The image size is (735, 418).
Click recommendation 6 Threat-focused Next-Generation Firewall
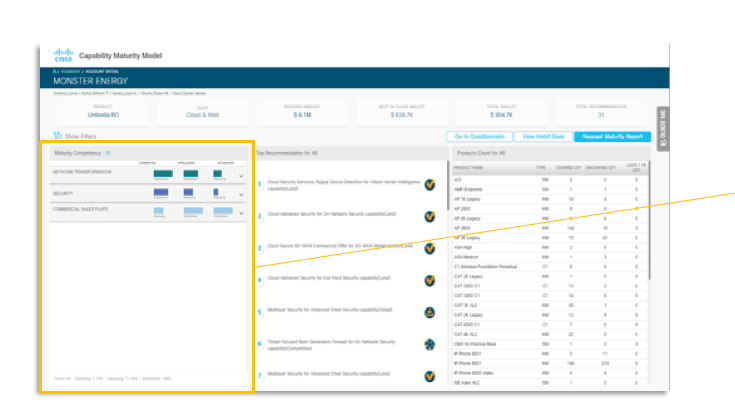(x=331, y=345)
